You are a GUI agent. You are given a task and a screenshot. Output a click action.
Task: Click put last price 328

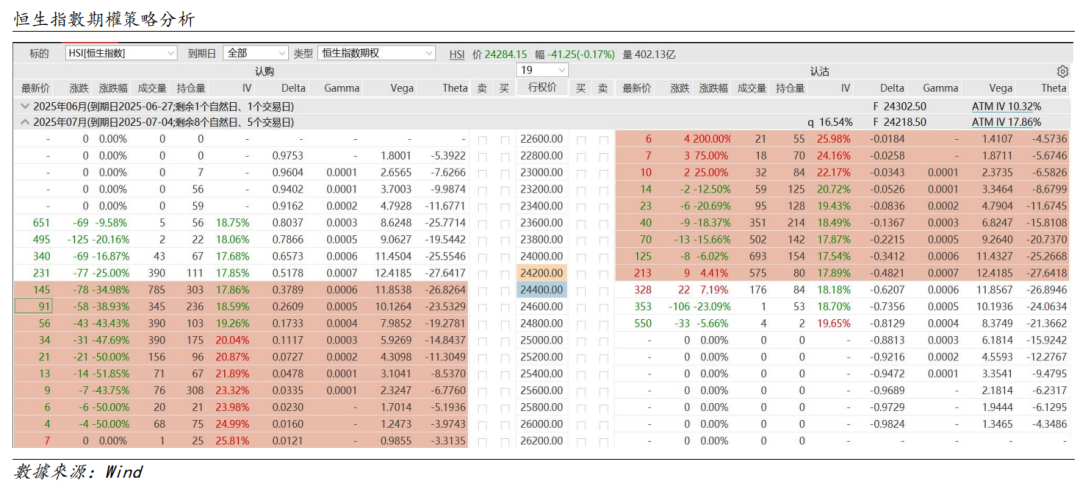click(x=642, y=289)
